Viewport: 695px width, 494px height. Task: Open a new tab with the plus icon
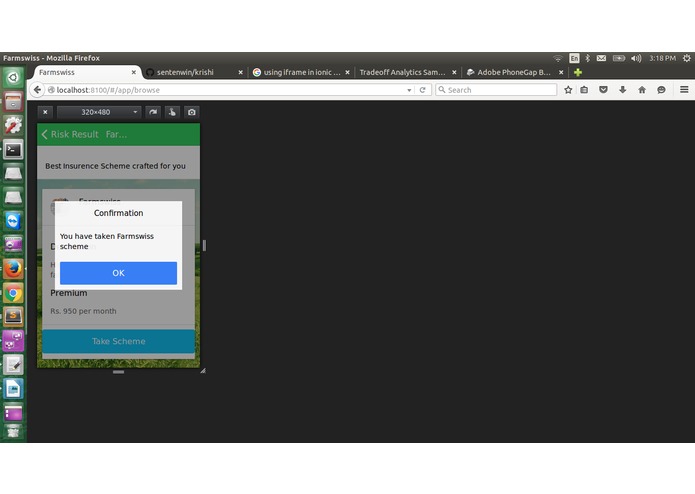click(x=578, y=72)
